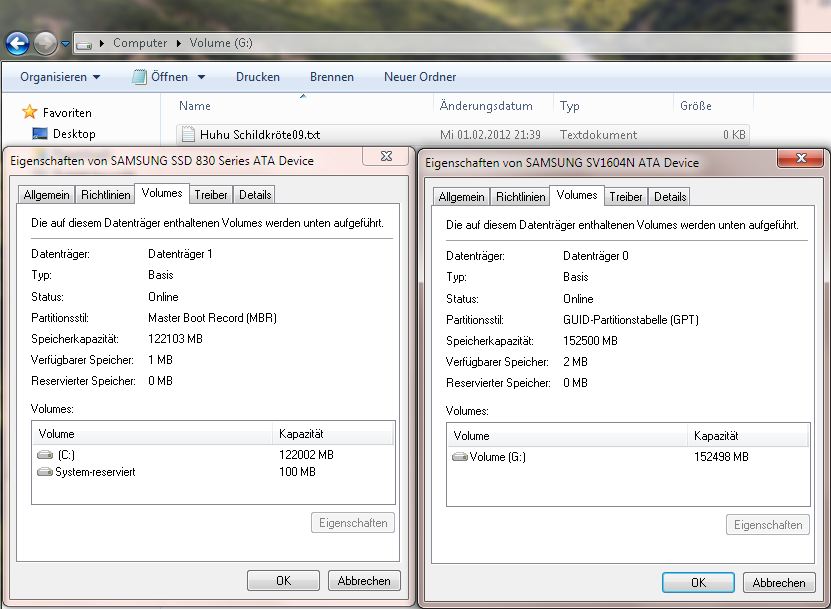The height and width of the screenshot is (609, 831).
Task: Click Eigenschaften button in SV1604N dialog
Action: click(768, 525)
